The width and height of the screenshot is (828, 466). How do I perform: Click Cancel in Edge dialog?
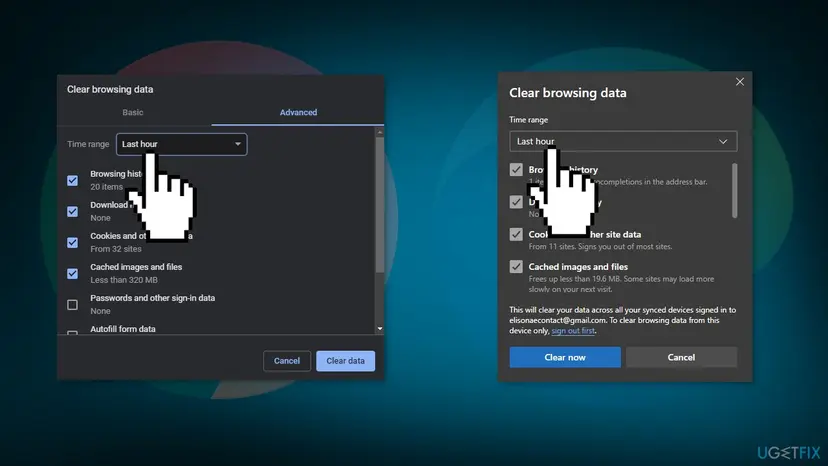coord(681,357)
